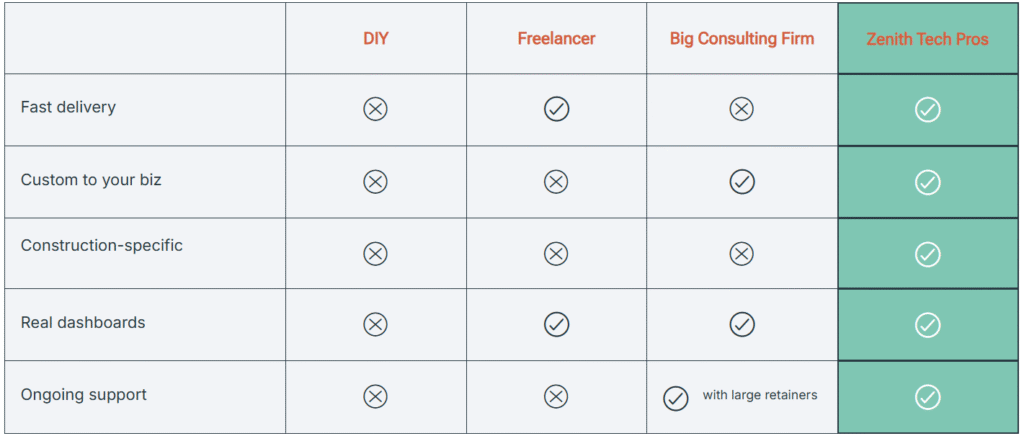Image resolution: width=1024 pixels, height=436 pixels.
Task: Select the DIY column header
Action: coord(375,39)
